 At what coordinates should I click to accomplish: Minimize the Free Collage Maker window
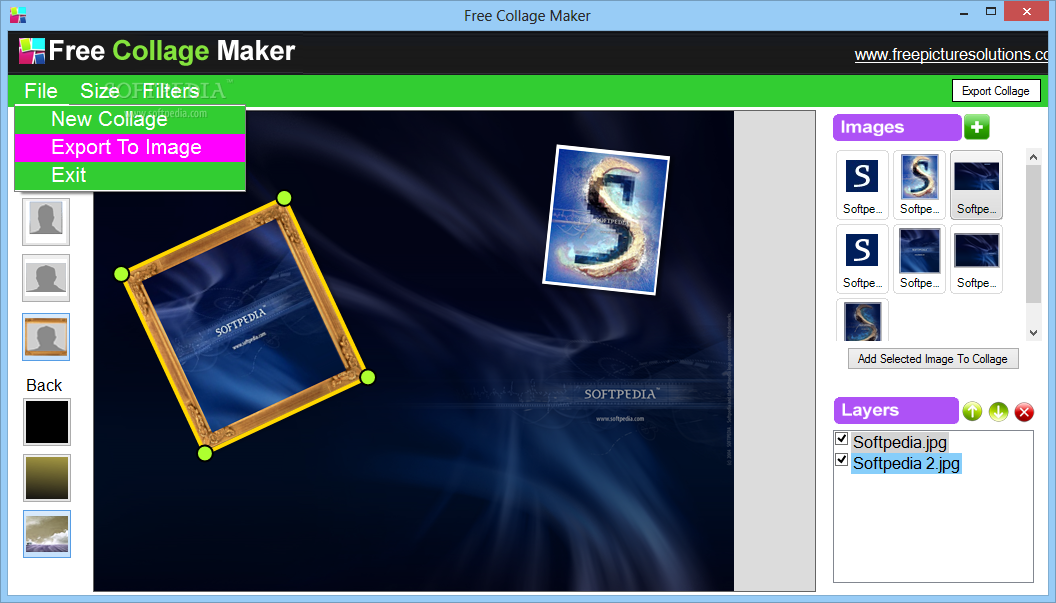click(964, 12)
